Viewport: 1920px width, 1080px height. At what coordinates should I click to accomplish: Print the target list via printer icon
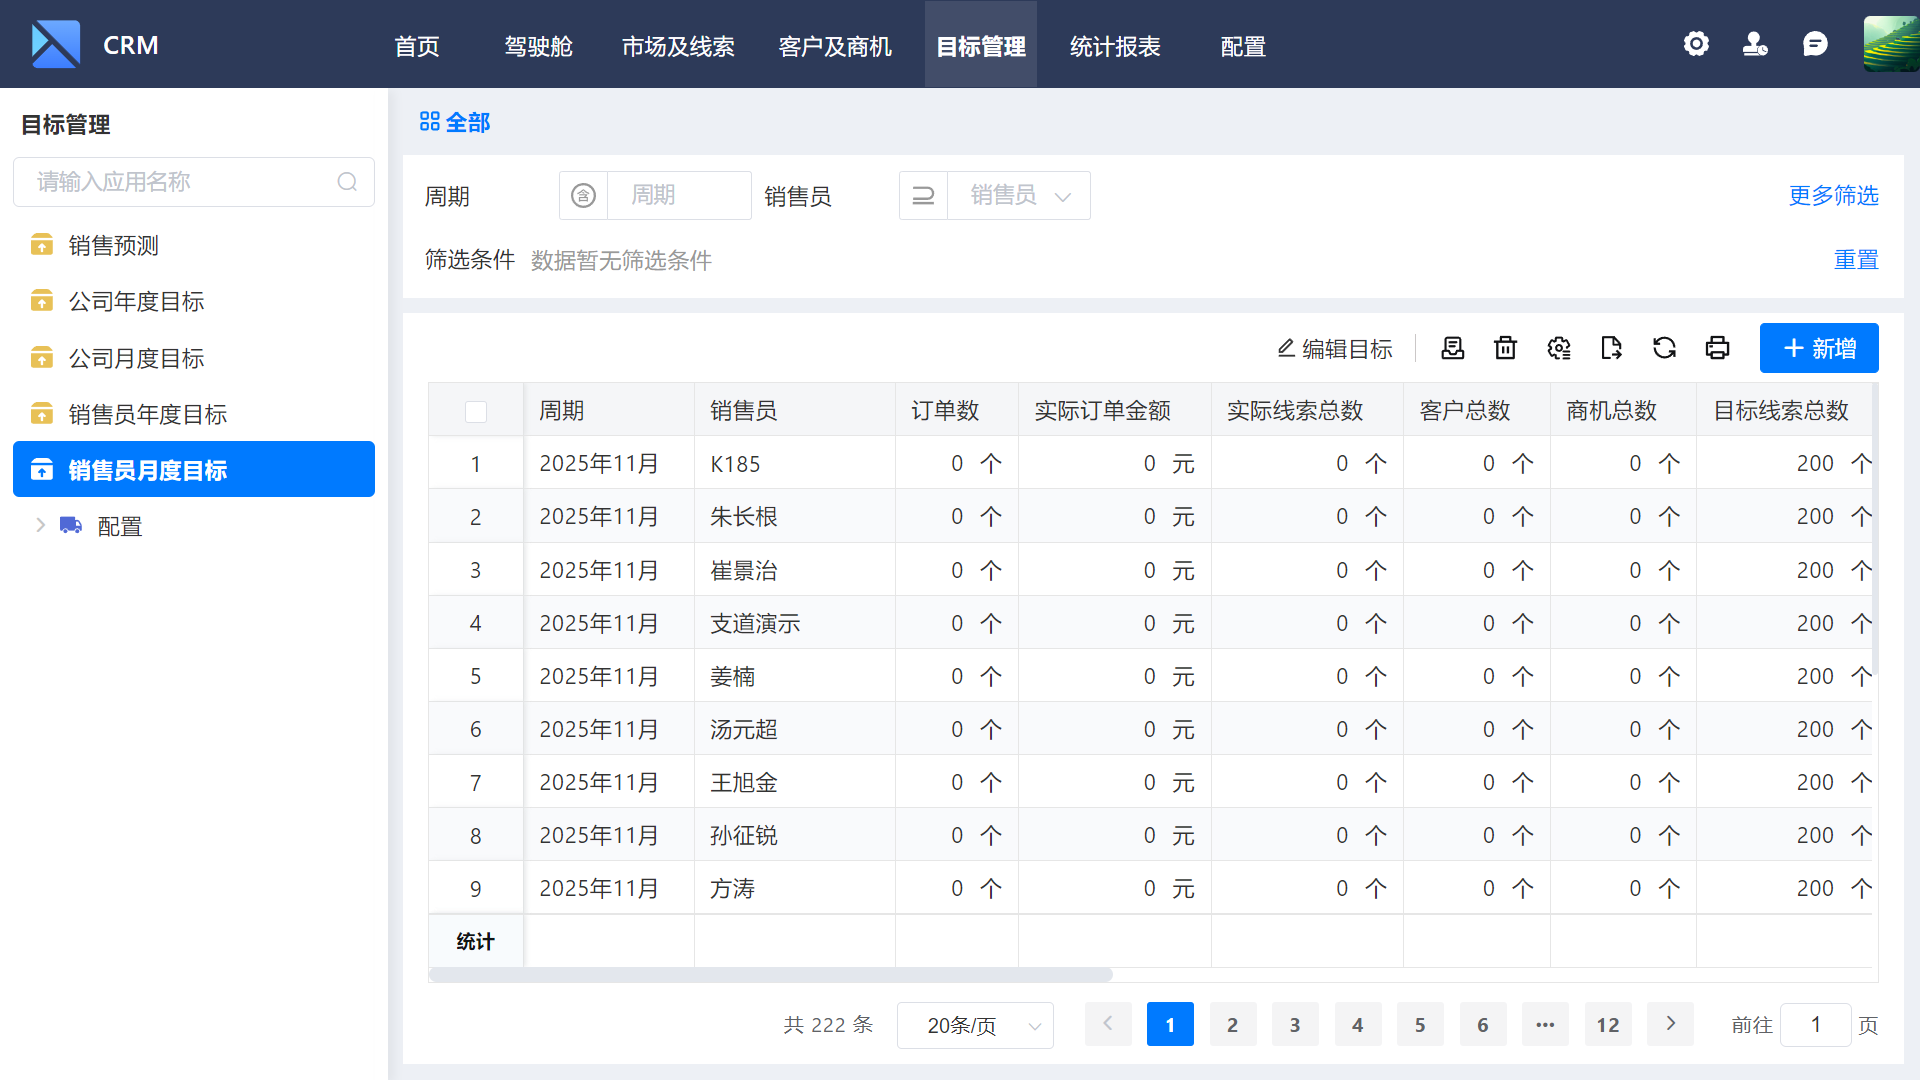click(x=1718, y=348)
